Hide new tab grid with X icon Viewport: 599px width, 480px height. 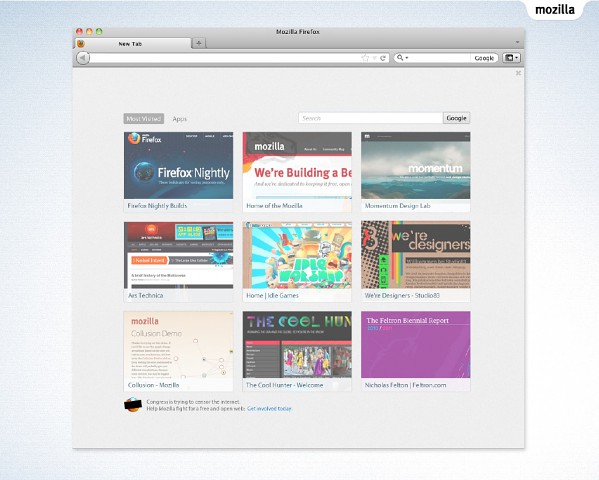point(518,73)
